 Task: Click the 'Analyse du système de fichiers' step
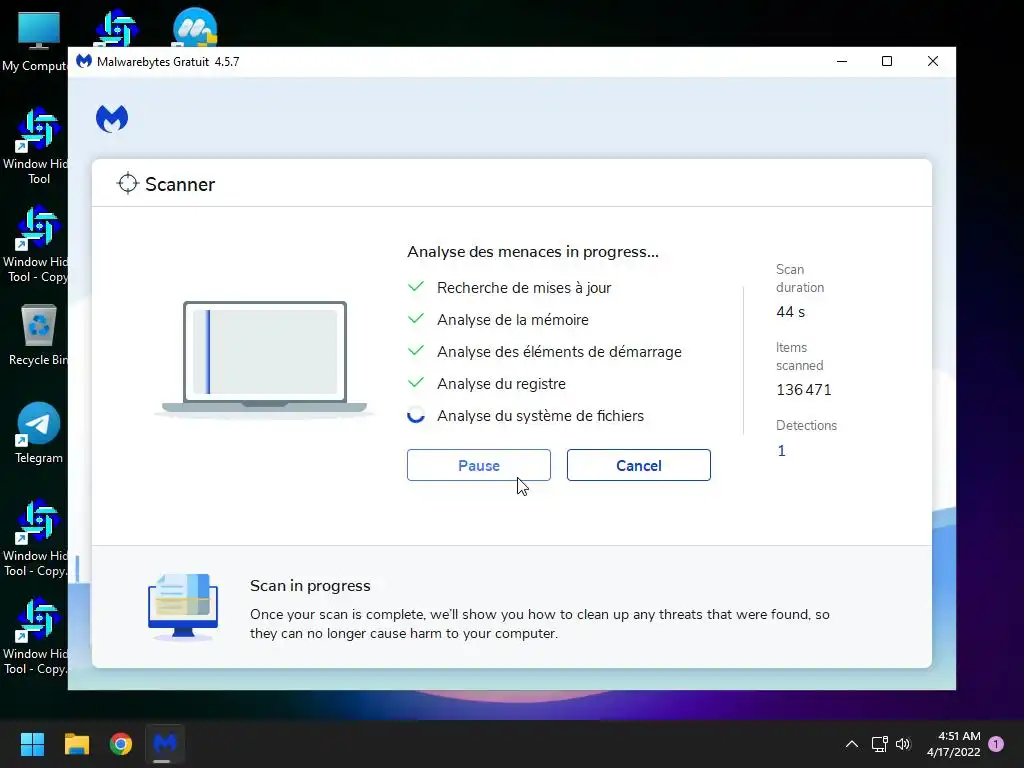[540, 416]
